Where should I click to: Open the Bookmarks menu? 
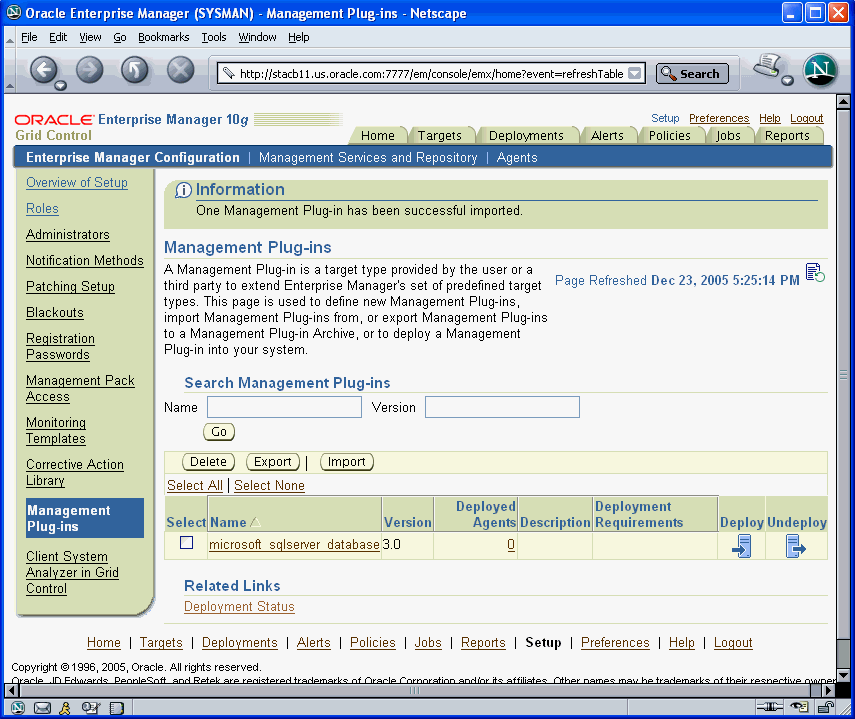click(163, 37)
